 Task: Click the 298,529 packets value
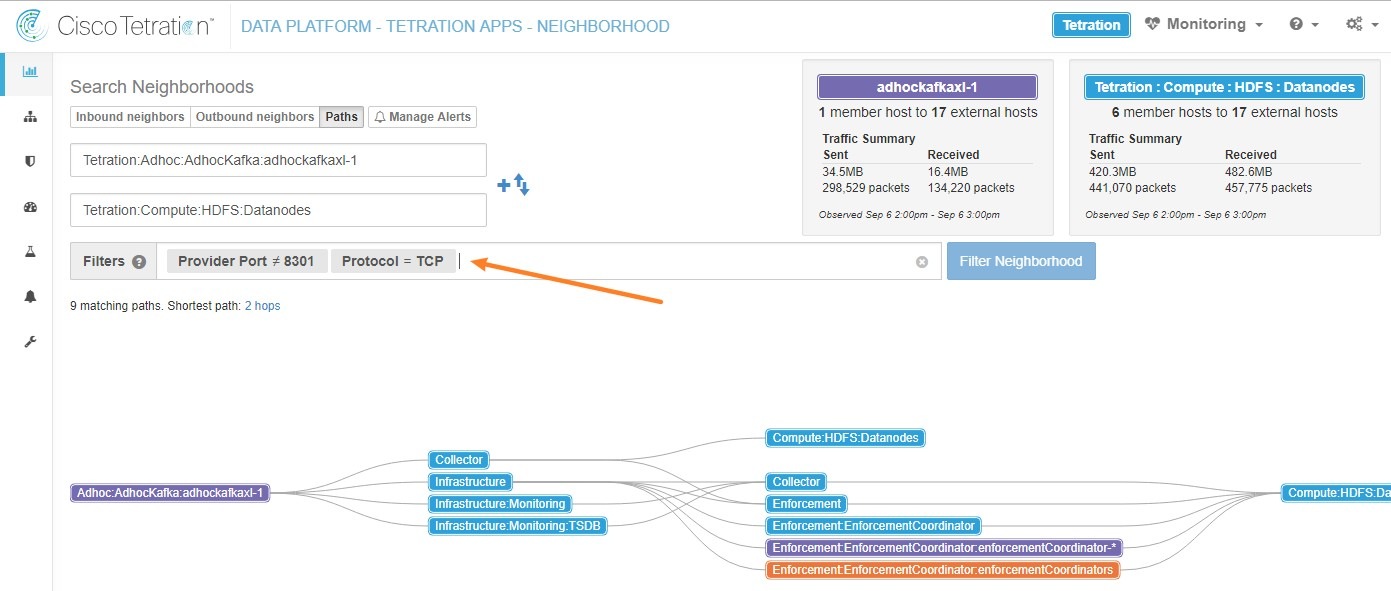[866, 188]
